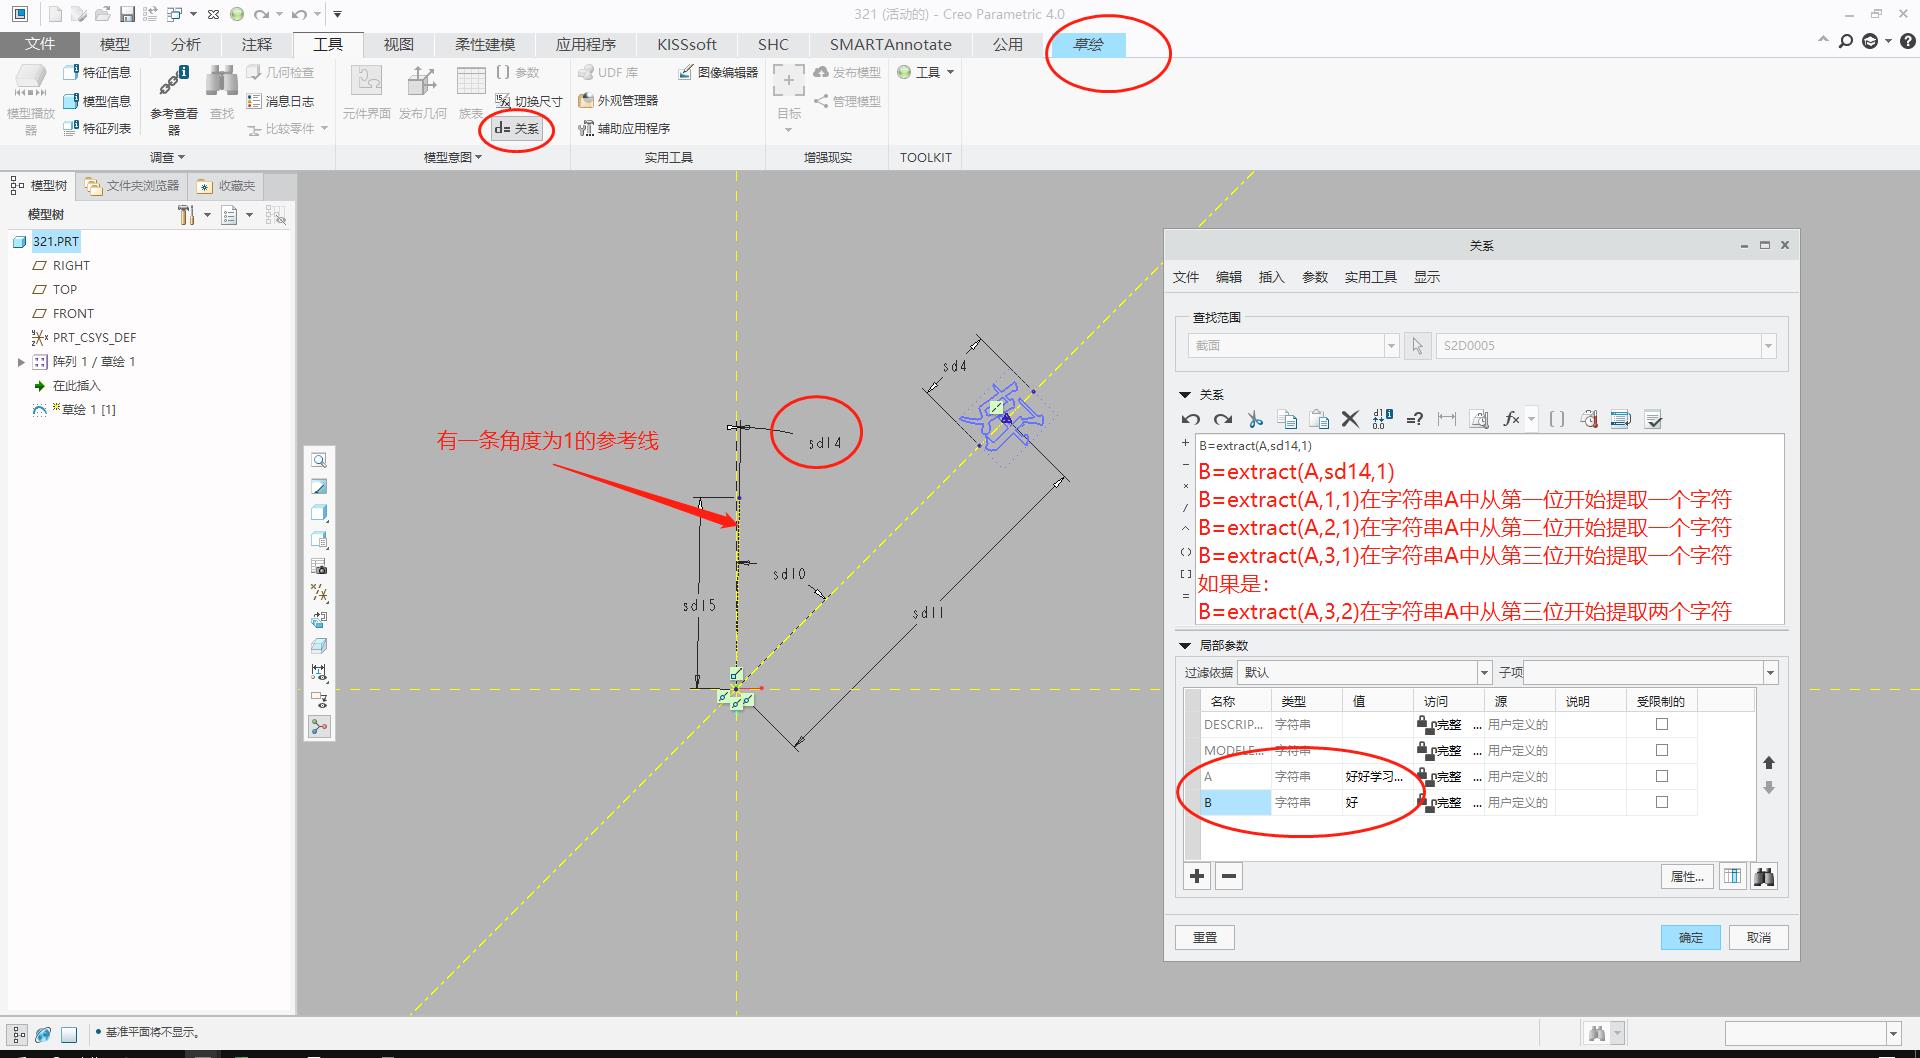The width and height of the screenshot is (1920, 1058).
Task: Open the 文件 ribbon tab
Action: [40, 44]
